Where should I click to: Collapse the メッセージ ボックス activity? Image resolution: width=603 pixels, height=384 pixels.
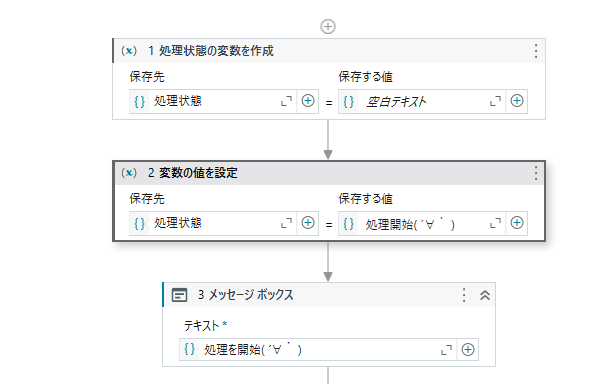point(485,295)
